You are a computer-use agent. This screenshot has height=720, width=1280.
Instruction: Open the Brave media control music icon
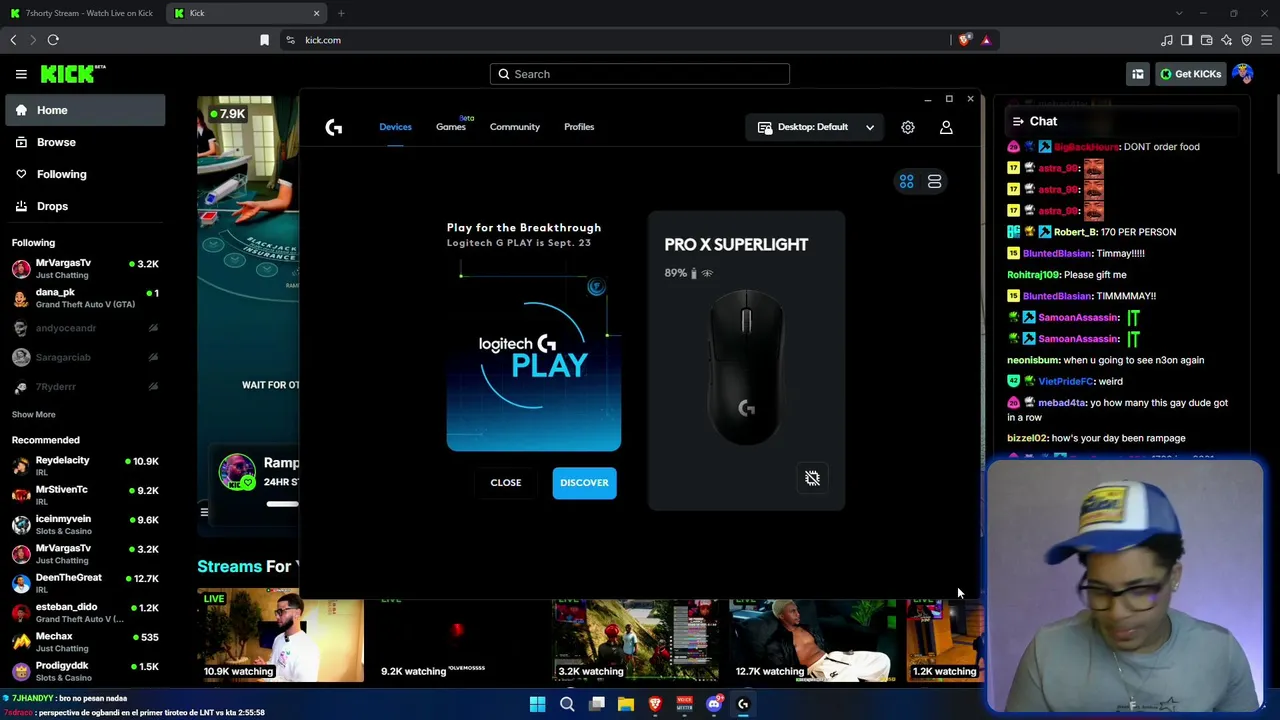(1166, 40)
